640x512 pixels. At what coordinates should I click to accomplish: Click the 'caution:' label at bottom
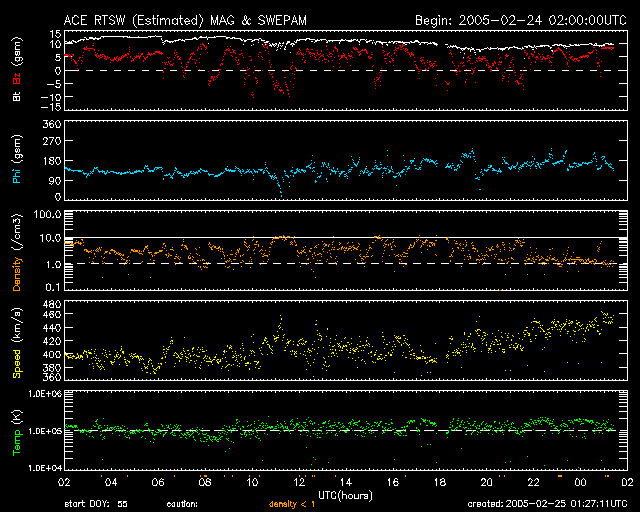pos(183,504)
